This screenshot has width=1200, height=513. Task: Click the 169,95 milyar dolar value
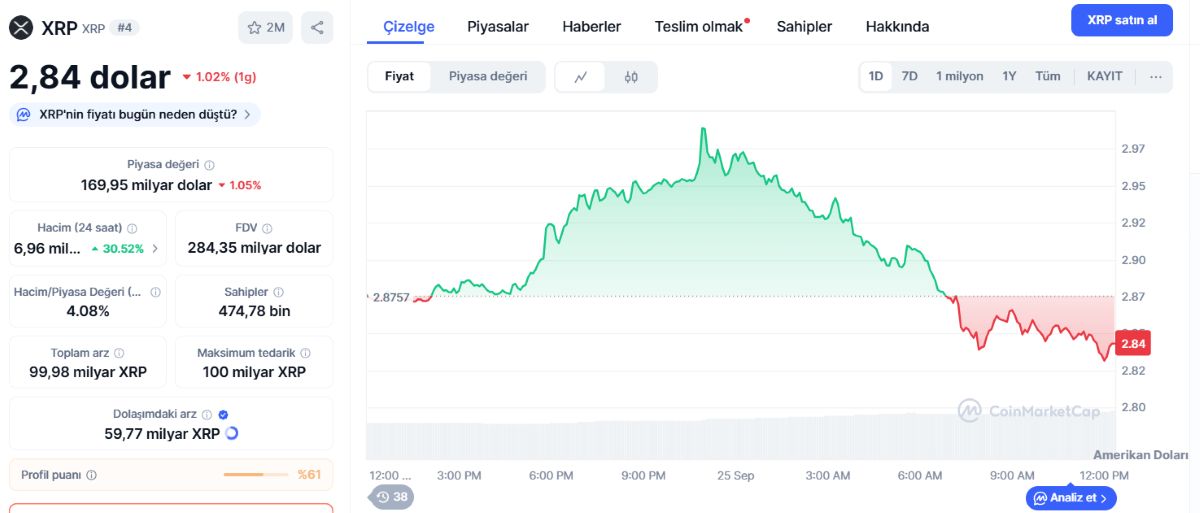(x=146, y=185)
